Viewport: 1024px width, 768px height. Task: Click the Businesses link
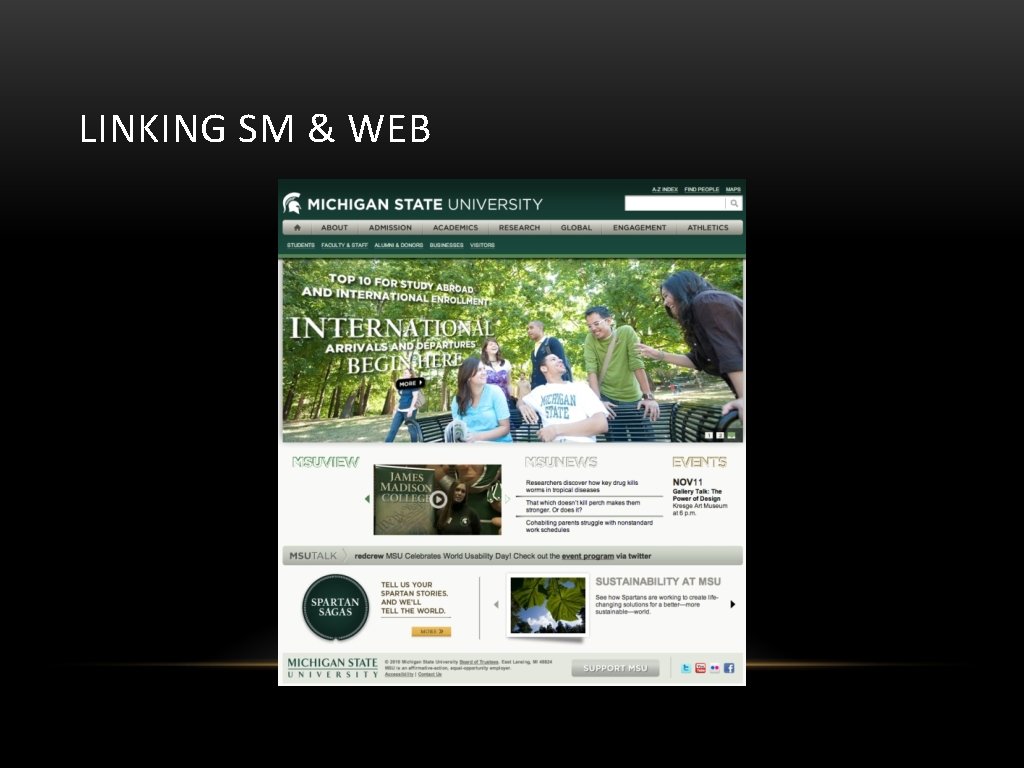pyautogui.click(x=446, y=246)
